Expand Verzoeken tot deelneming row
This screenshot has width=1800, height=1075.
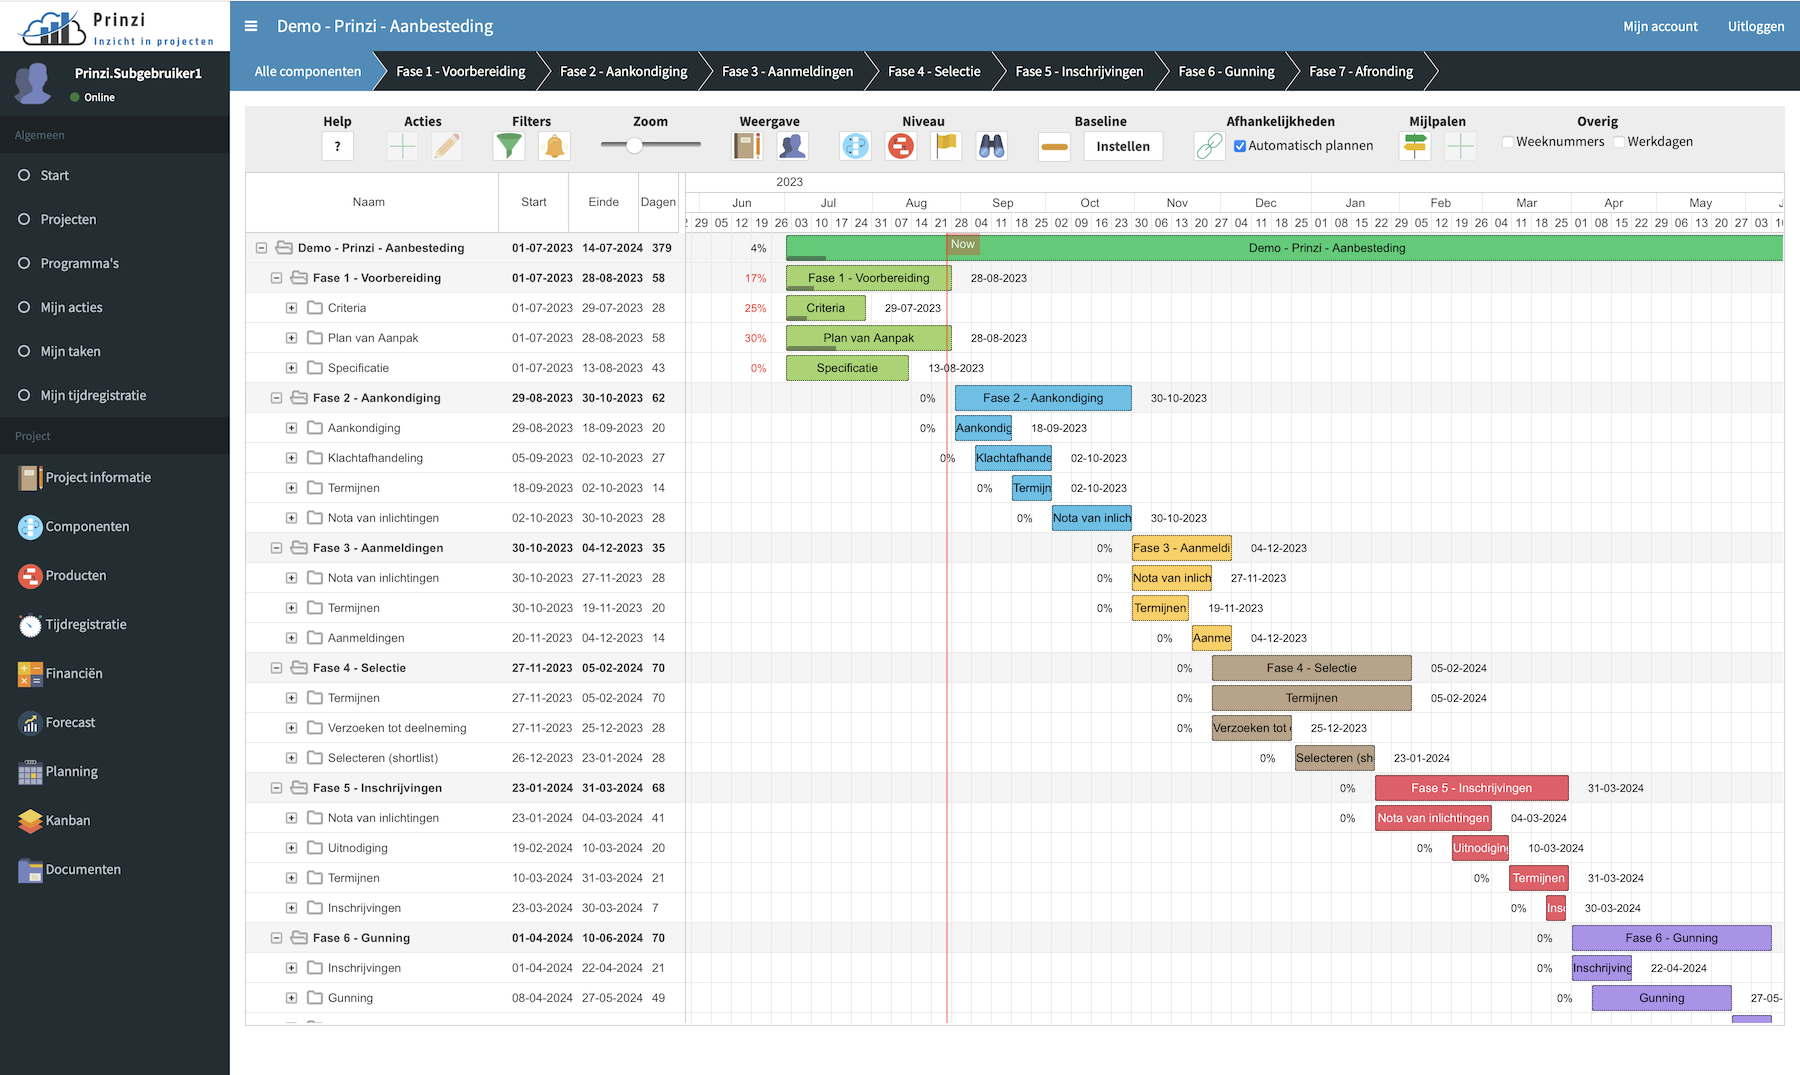[x=291, y=728]
